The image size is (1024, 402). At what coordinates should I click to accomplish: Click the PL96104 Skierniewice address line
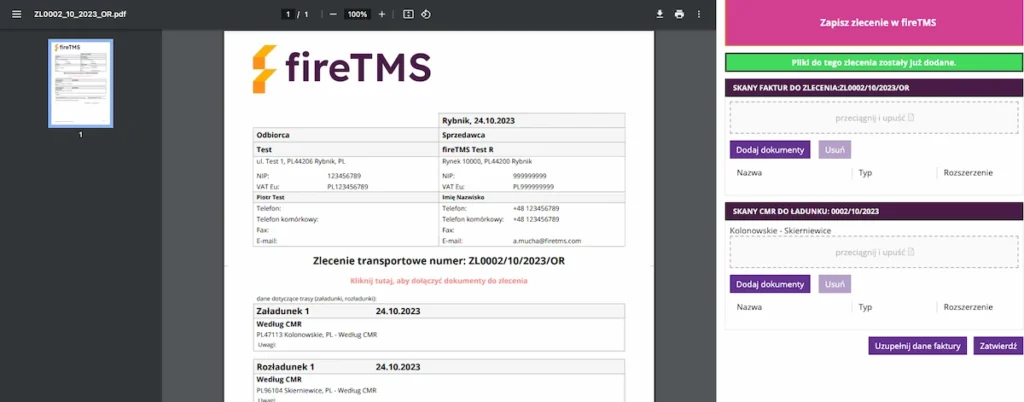[317, 390]
